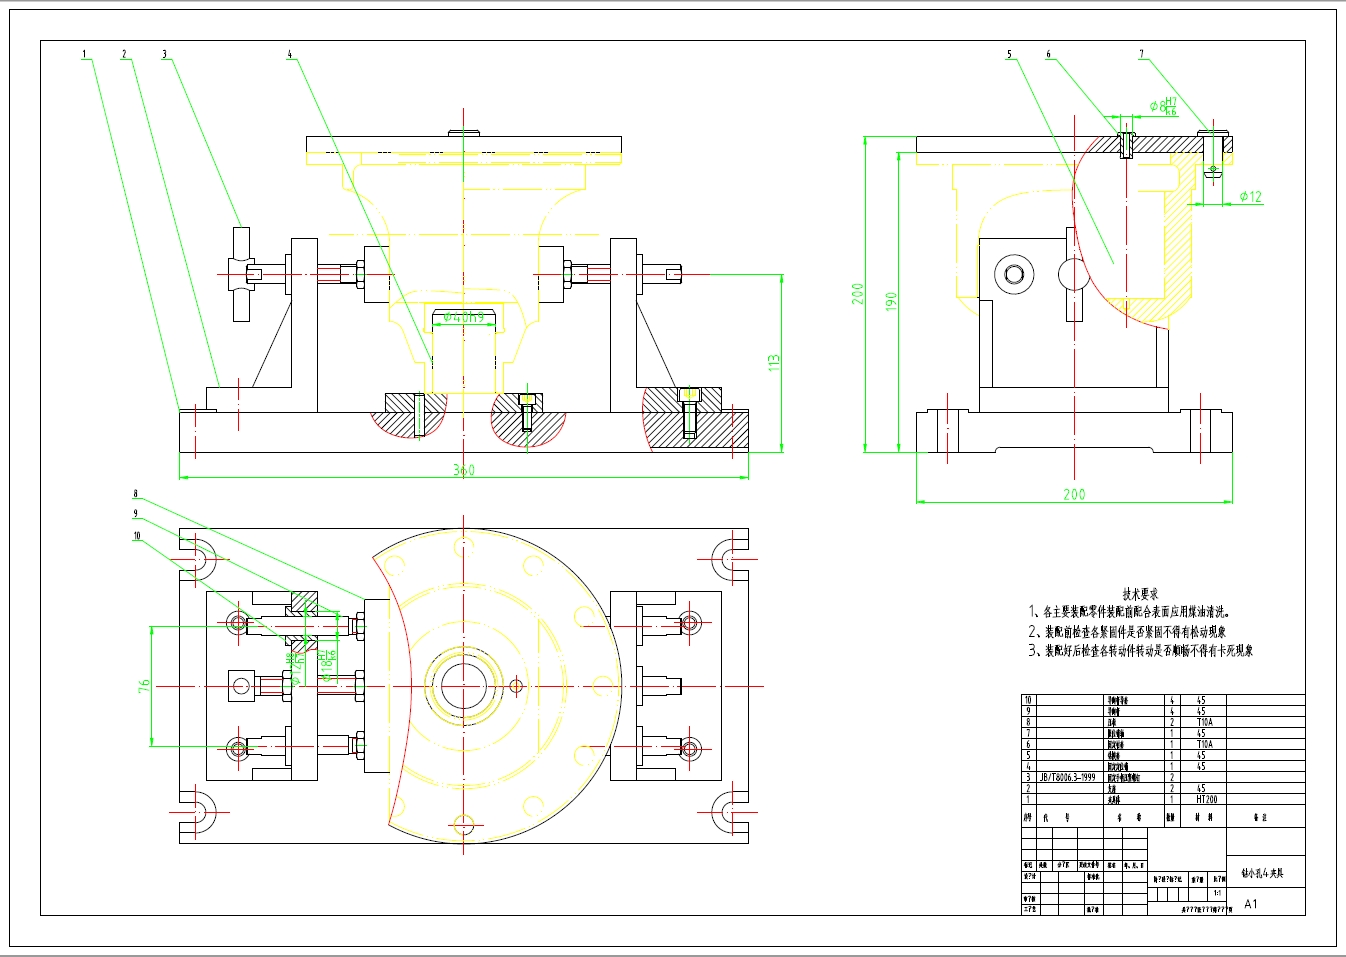The image size is (1346, 957).
Task: Select part balloon number 9
Action: point(135,514)
